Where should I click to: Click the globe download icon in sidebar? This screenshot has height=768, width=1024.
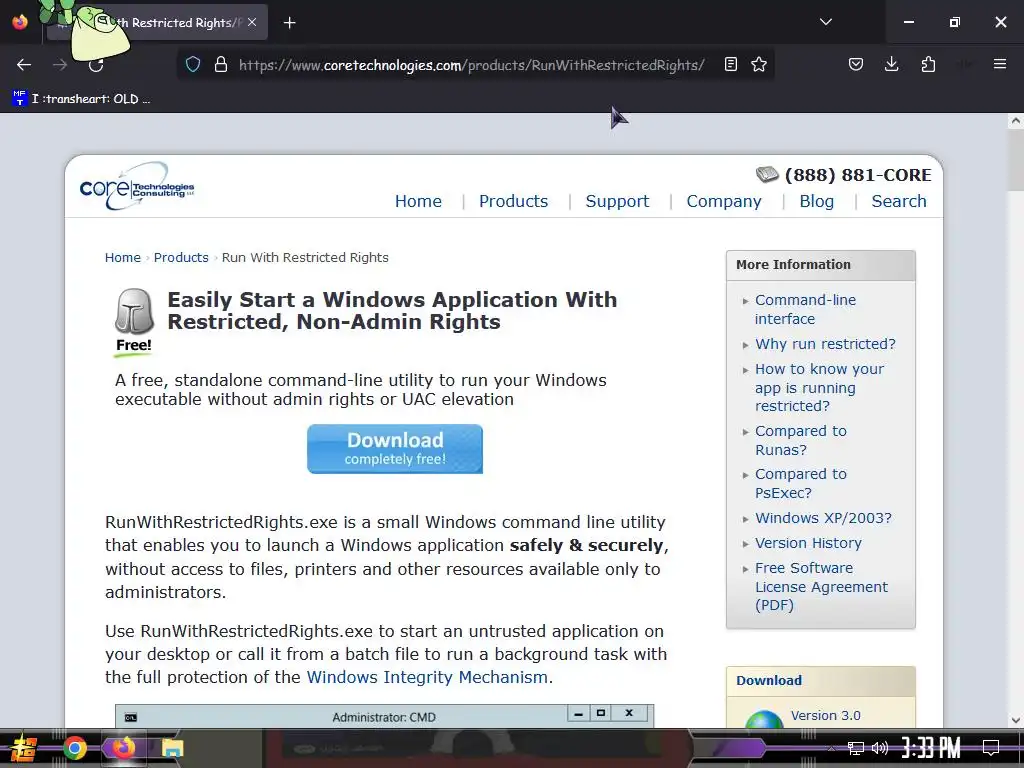764,719
